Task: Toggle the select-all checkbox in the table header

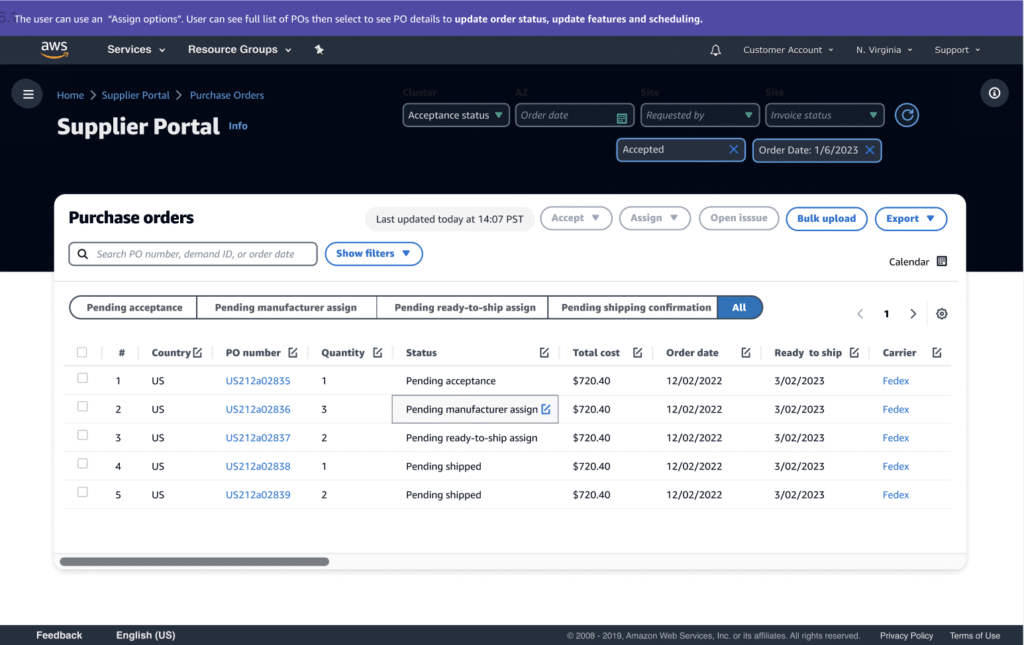Action: coord(82,352)
